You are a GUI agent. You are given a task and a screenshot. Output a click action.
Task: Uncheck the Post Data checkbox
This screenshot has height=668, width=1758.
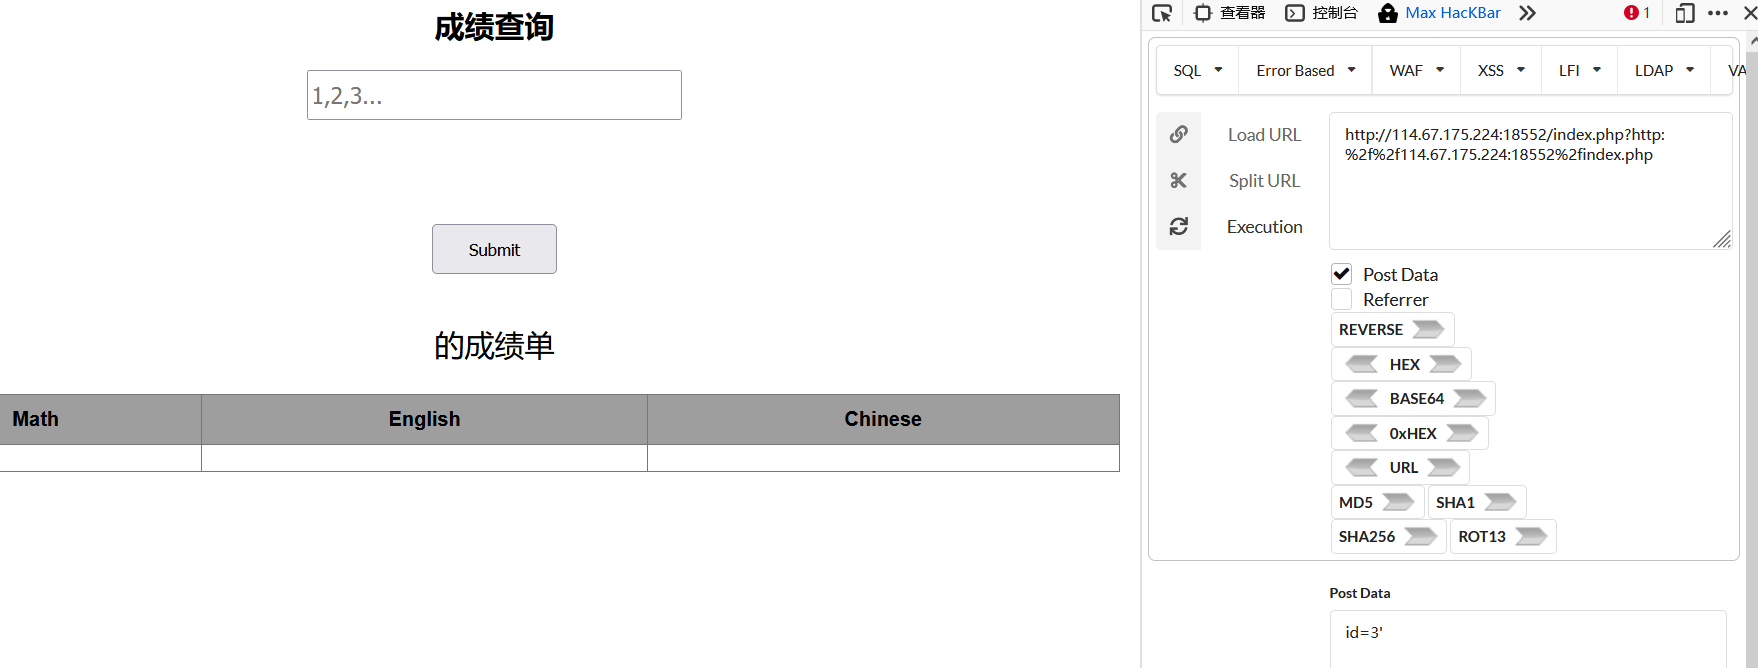click(1342, 274)
